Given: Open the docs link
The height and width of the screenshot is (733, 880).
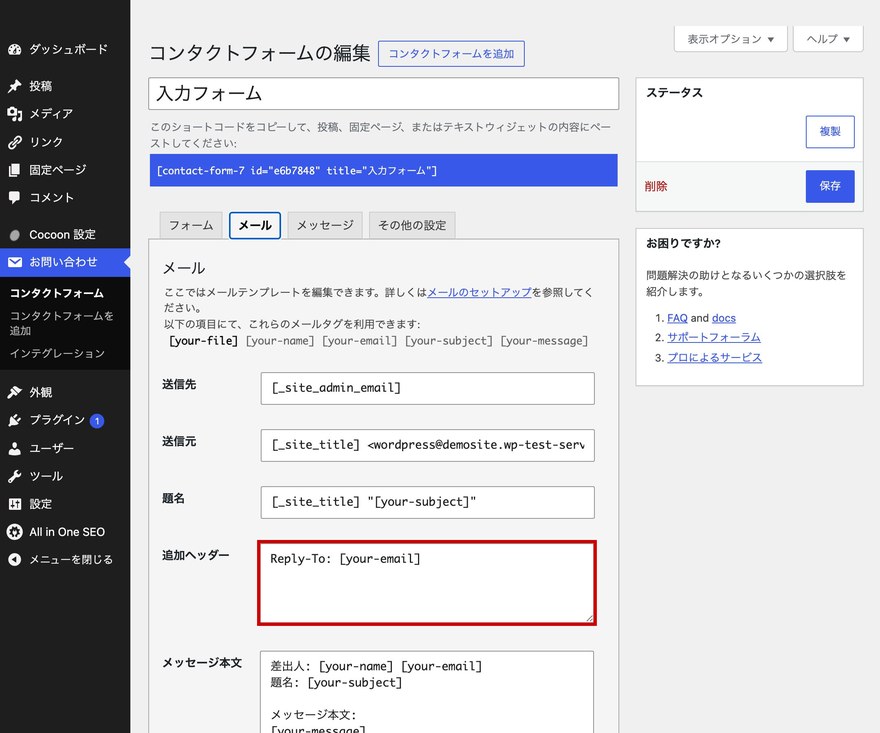Looking at the screenshot, I should 723,318.
